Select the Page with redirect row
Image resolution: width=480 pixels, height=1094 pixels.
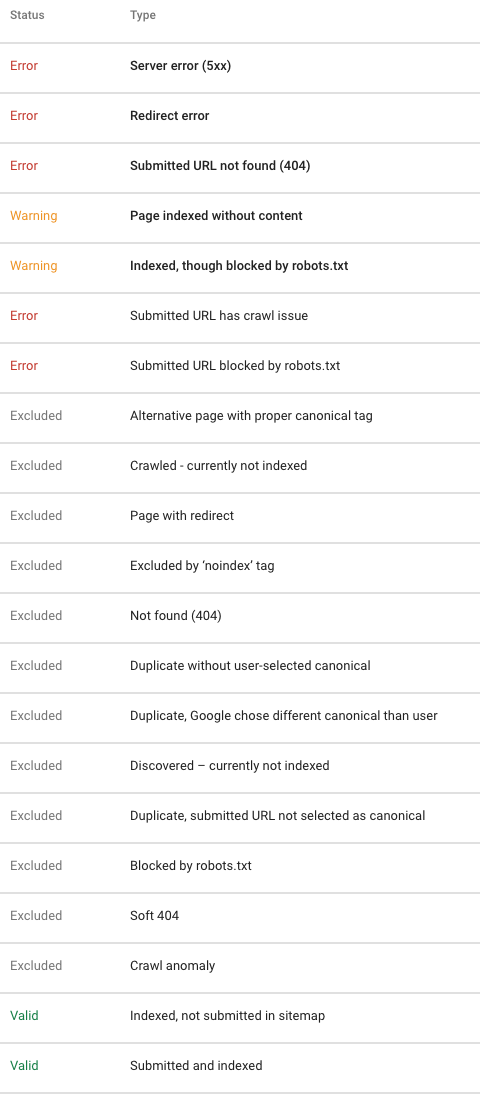[x=240, y=516]
